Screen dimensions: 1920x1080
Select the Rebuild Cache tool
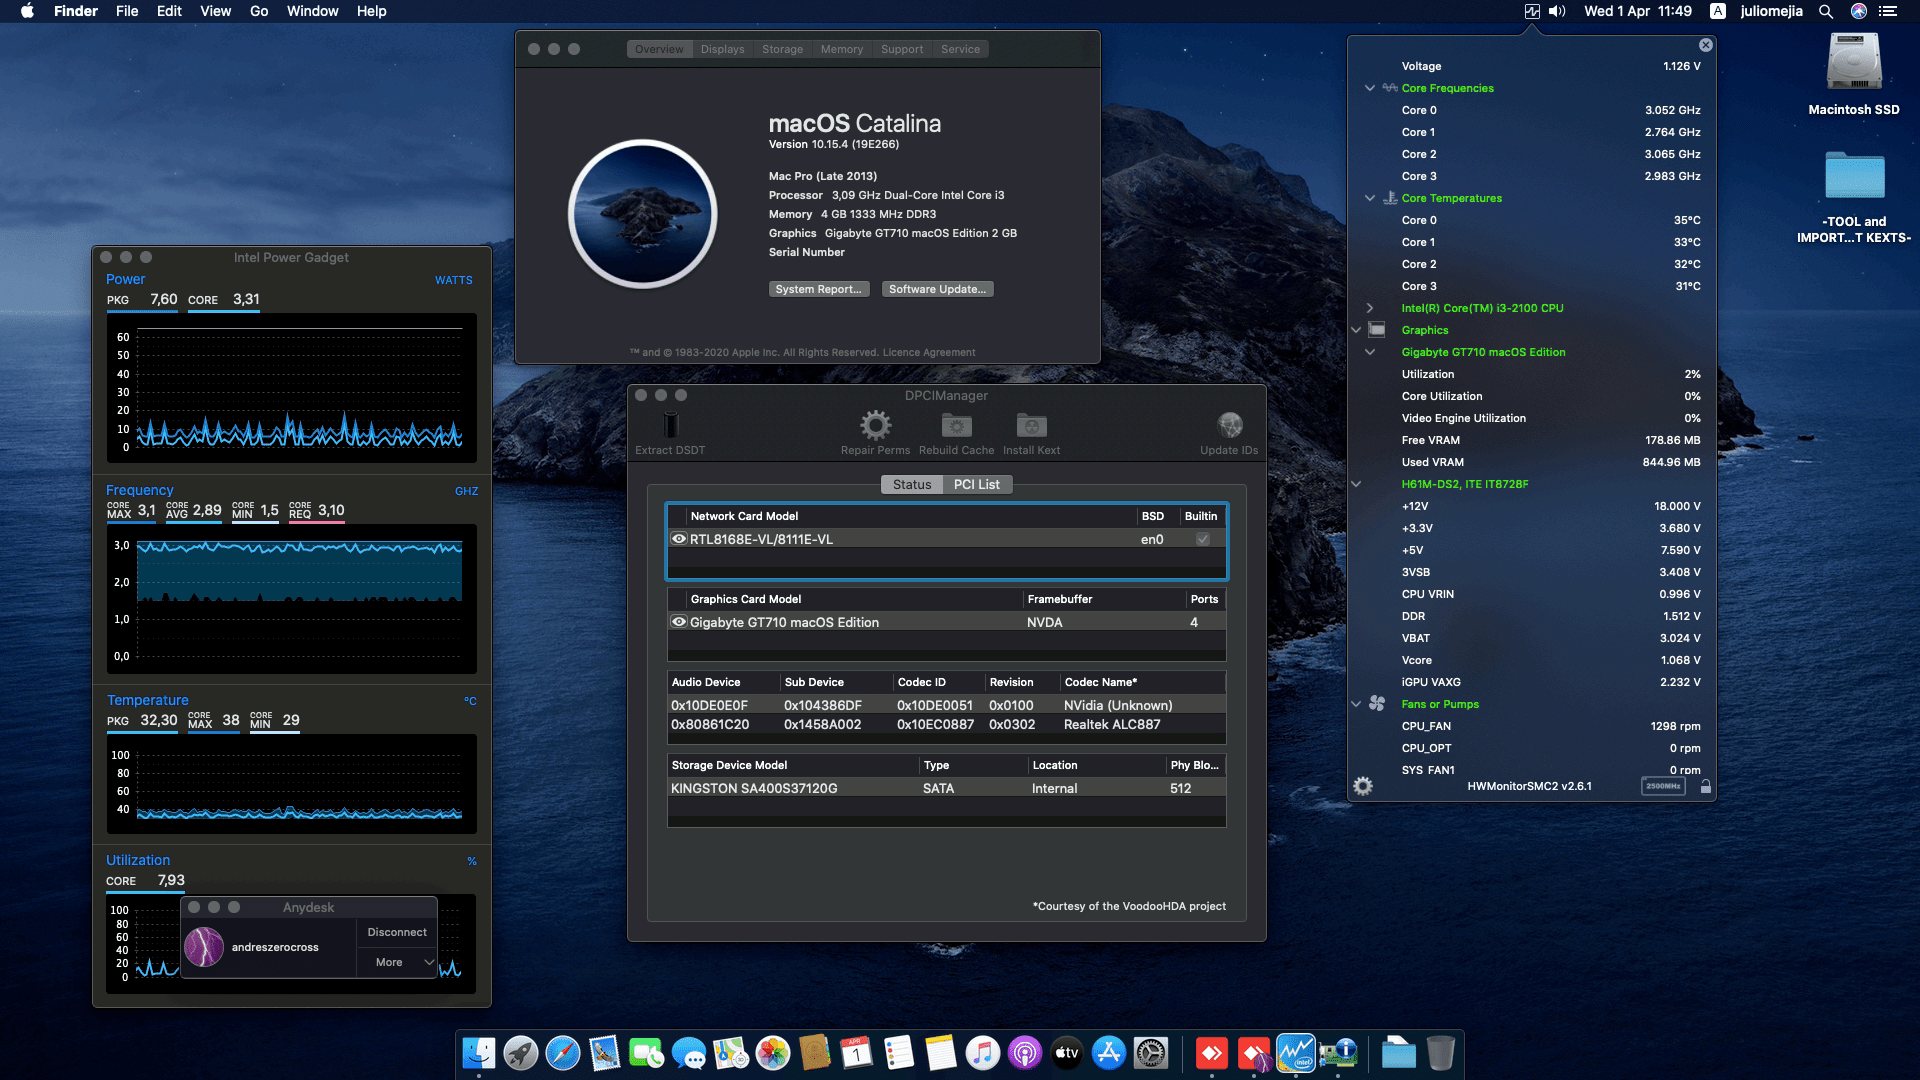point(955,426)
